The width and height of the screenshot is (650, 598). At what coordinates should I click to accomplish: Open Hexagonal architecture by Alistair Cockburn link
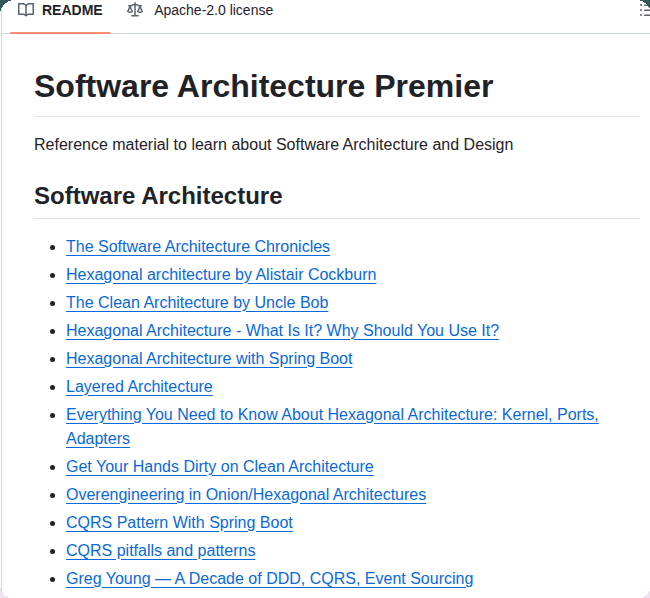pyautogui.click(x=221, y=275)
